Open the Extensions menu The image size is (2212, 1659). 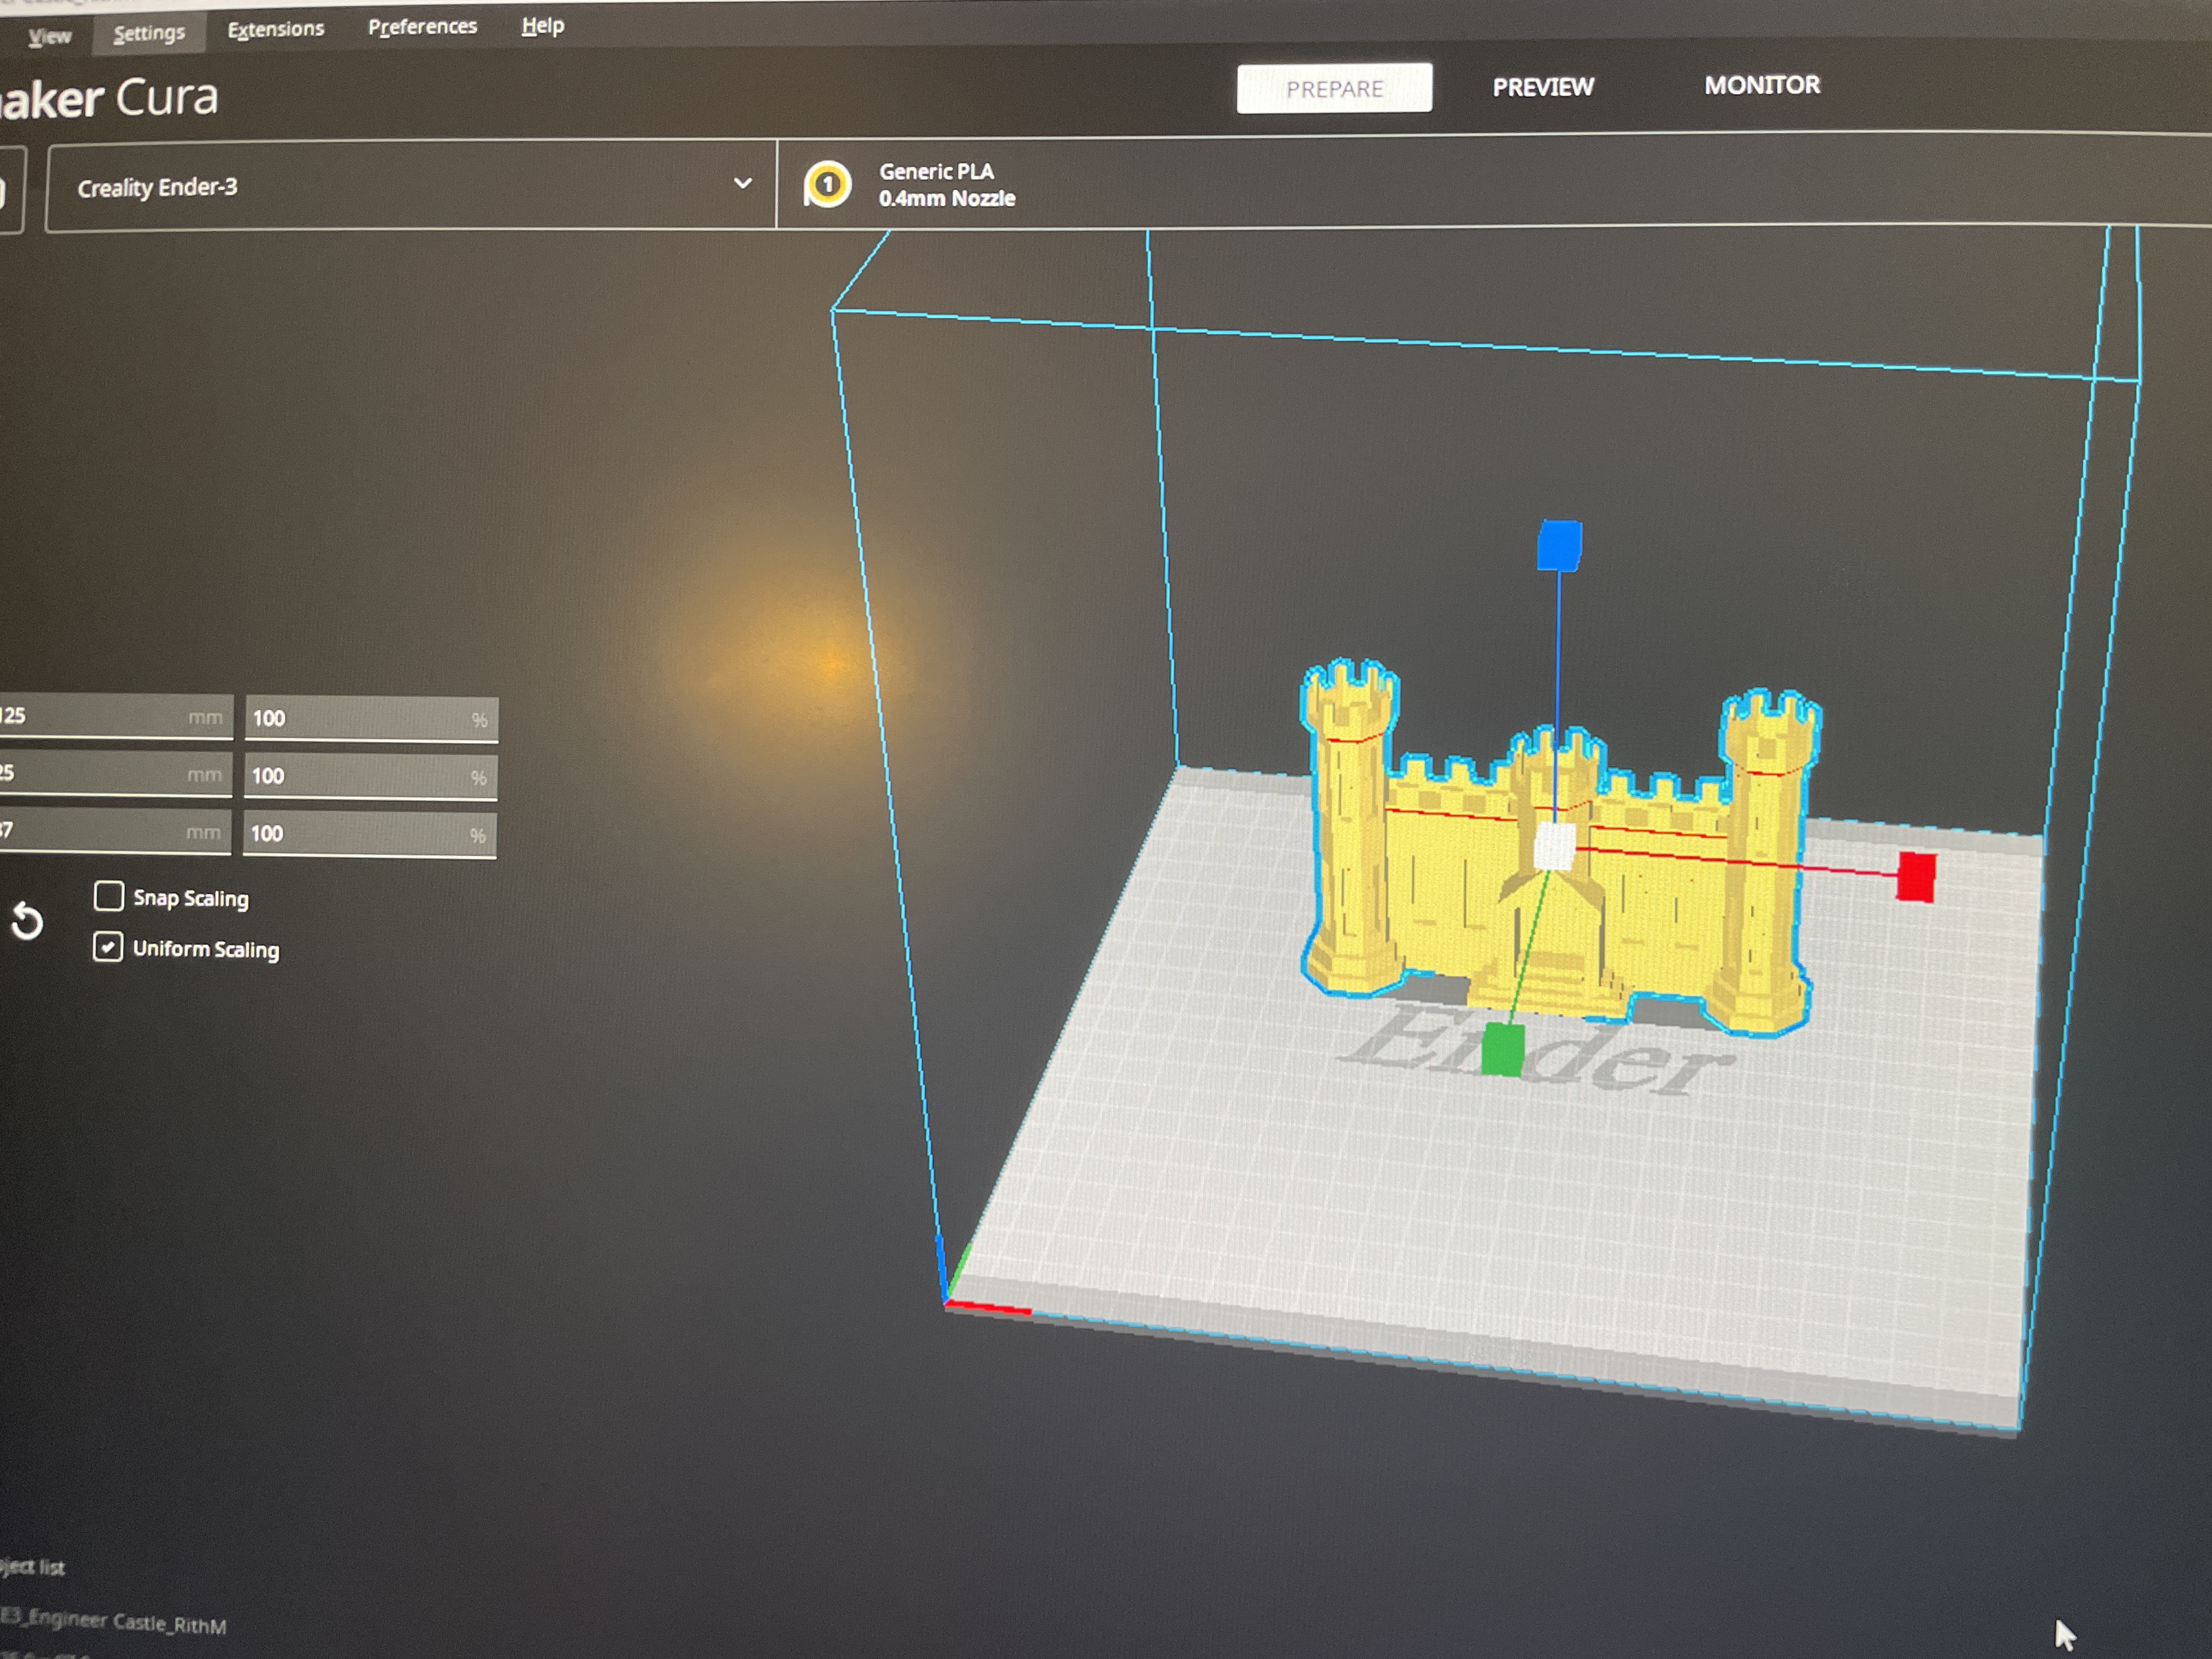pos(276,29)
